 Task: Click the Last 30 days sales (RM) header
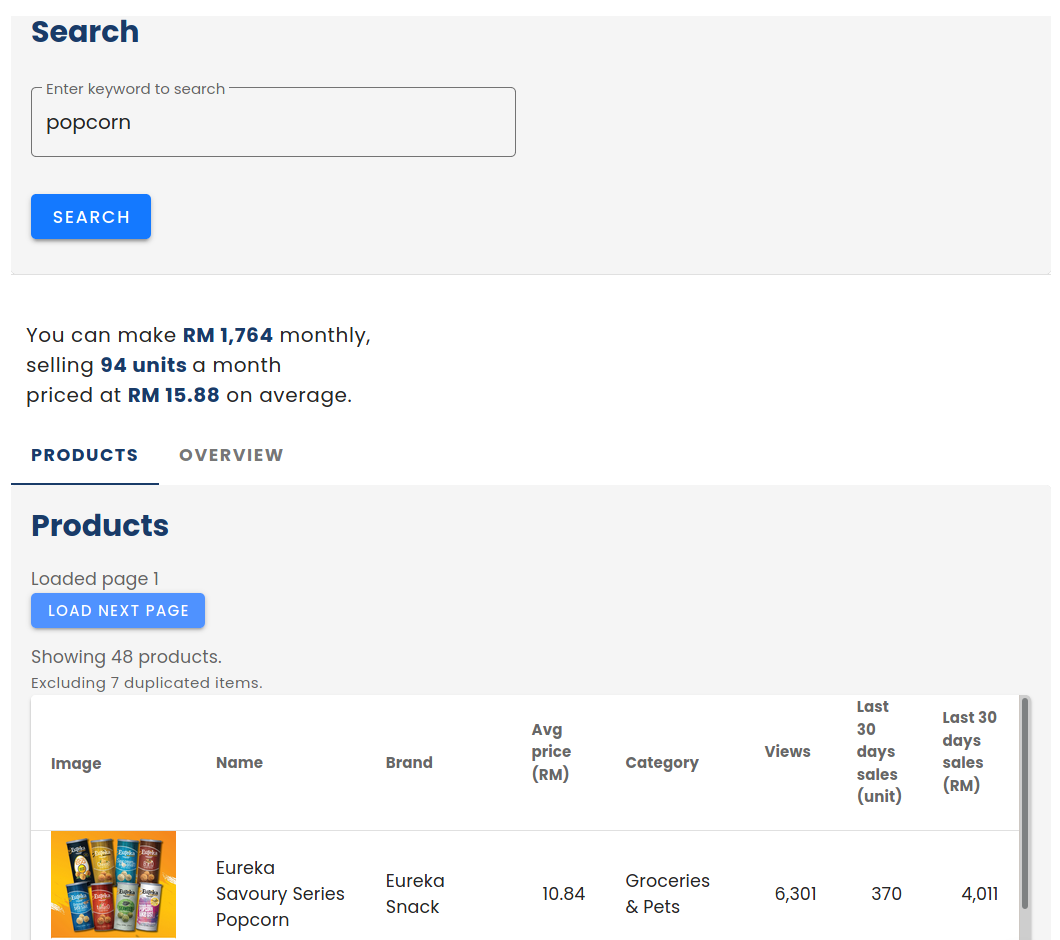[969, 752]
